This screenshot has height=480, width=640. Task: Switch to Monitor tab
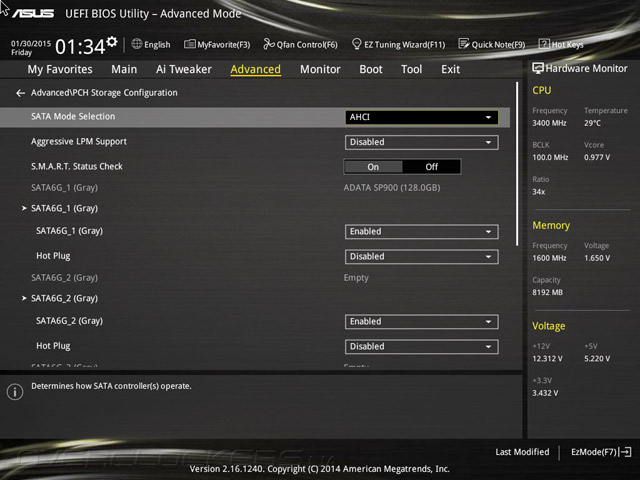[x=320, y=69]
